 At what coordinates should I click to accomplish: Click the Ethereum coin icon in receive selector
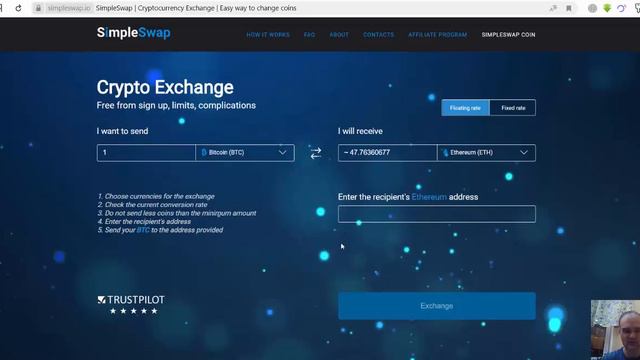pos(445,153)
